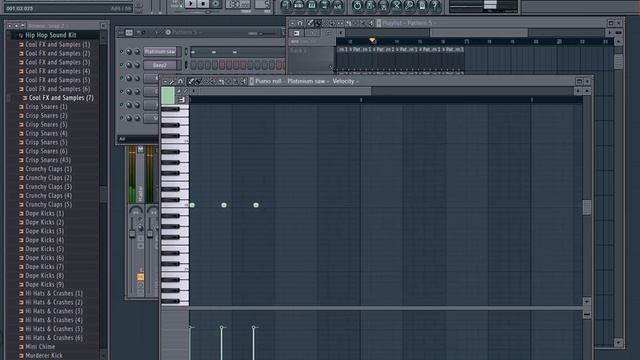
Task: Click the third note in Piano roll grid
Action: tap(256, 205)
